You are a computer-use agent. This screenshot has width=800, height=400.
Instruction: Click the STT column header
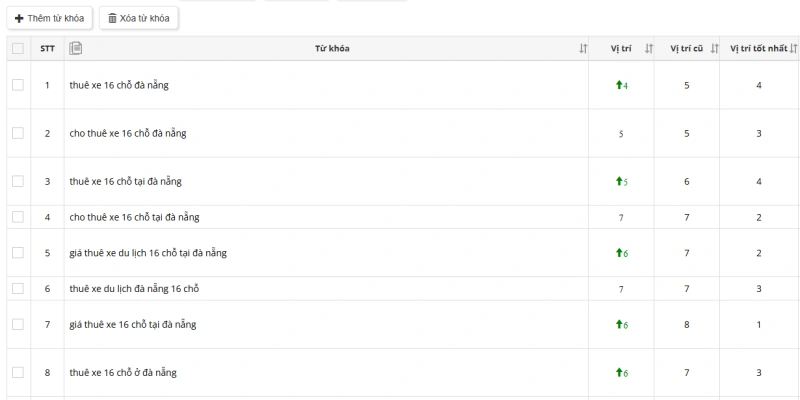pos(47,49)
